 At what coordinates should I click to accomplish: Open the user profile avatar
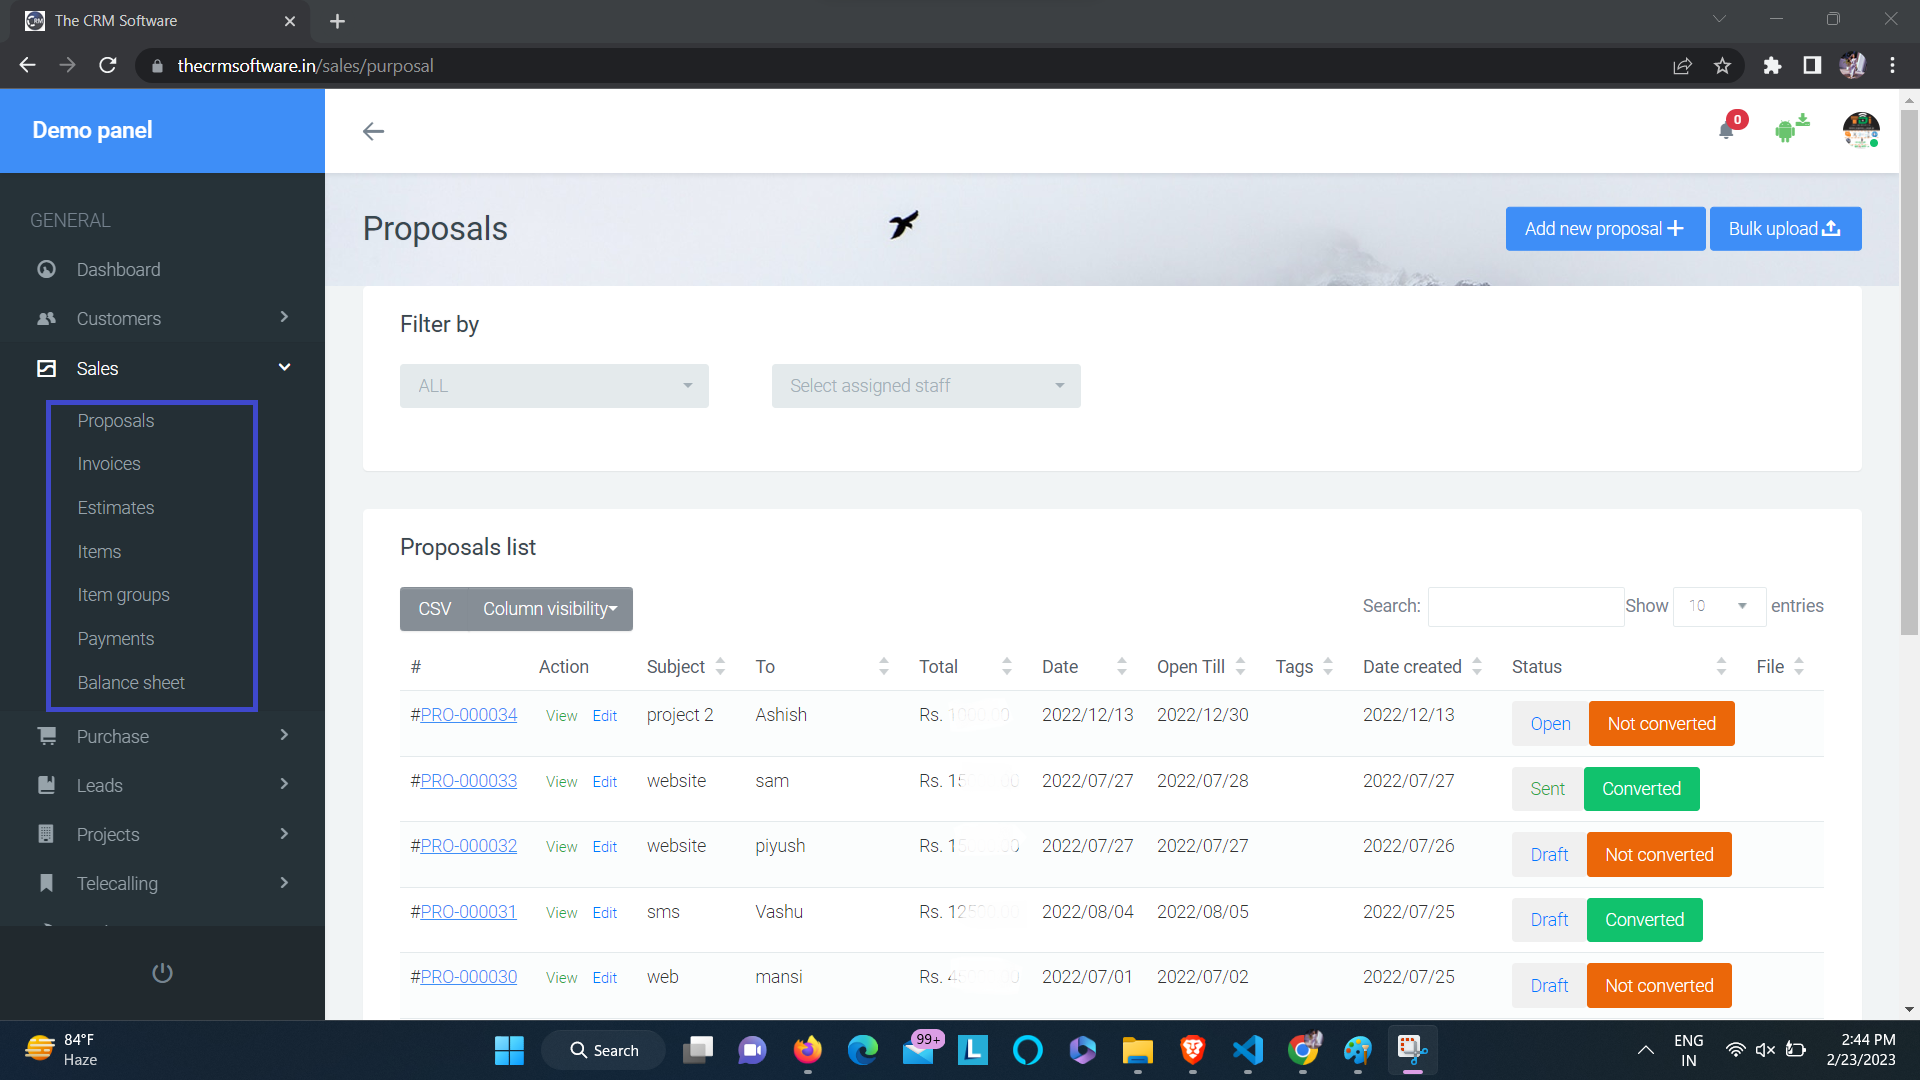(x=1860, y=130)
